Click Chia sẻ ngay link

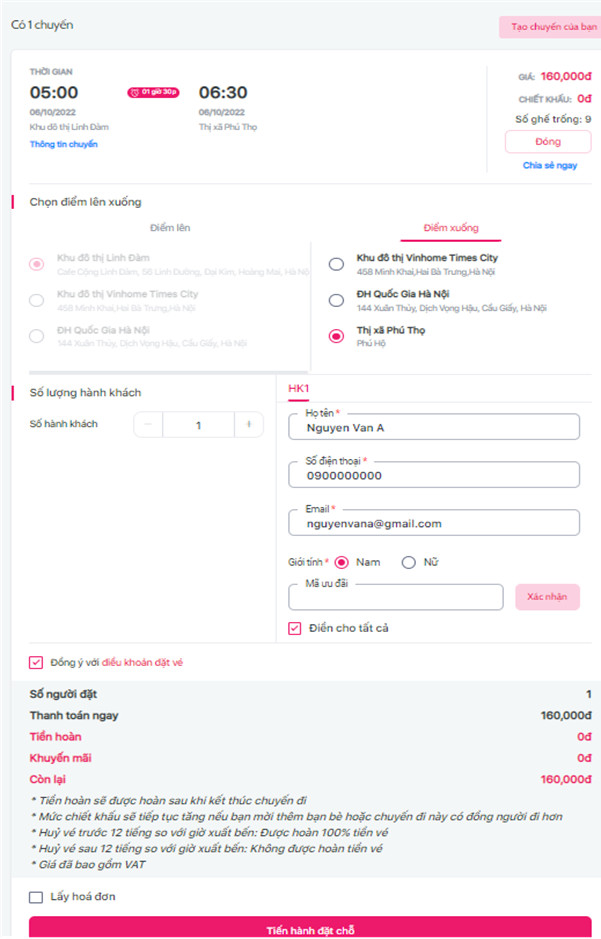tap(549, 165)
